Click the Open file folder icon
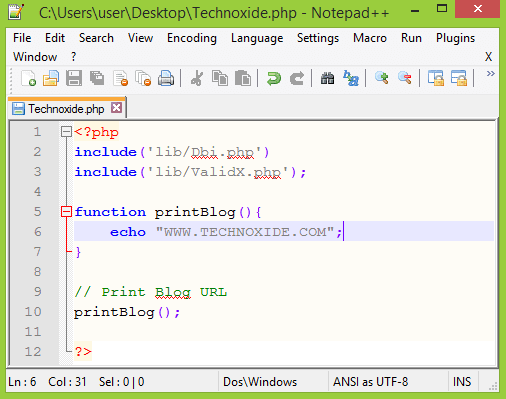Screen dimensions: 506x399 [51, 79]
